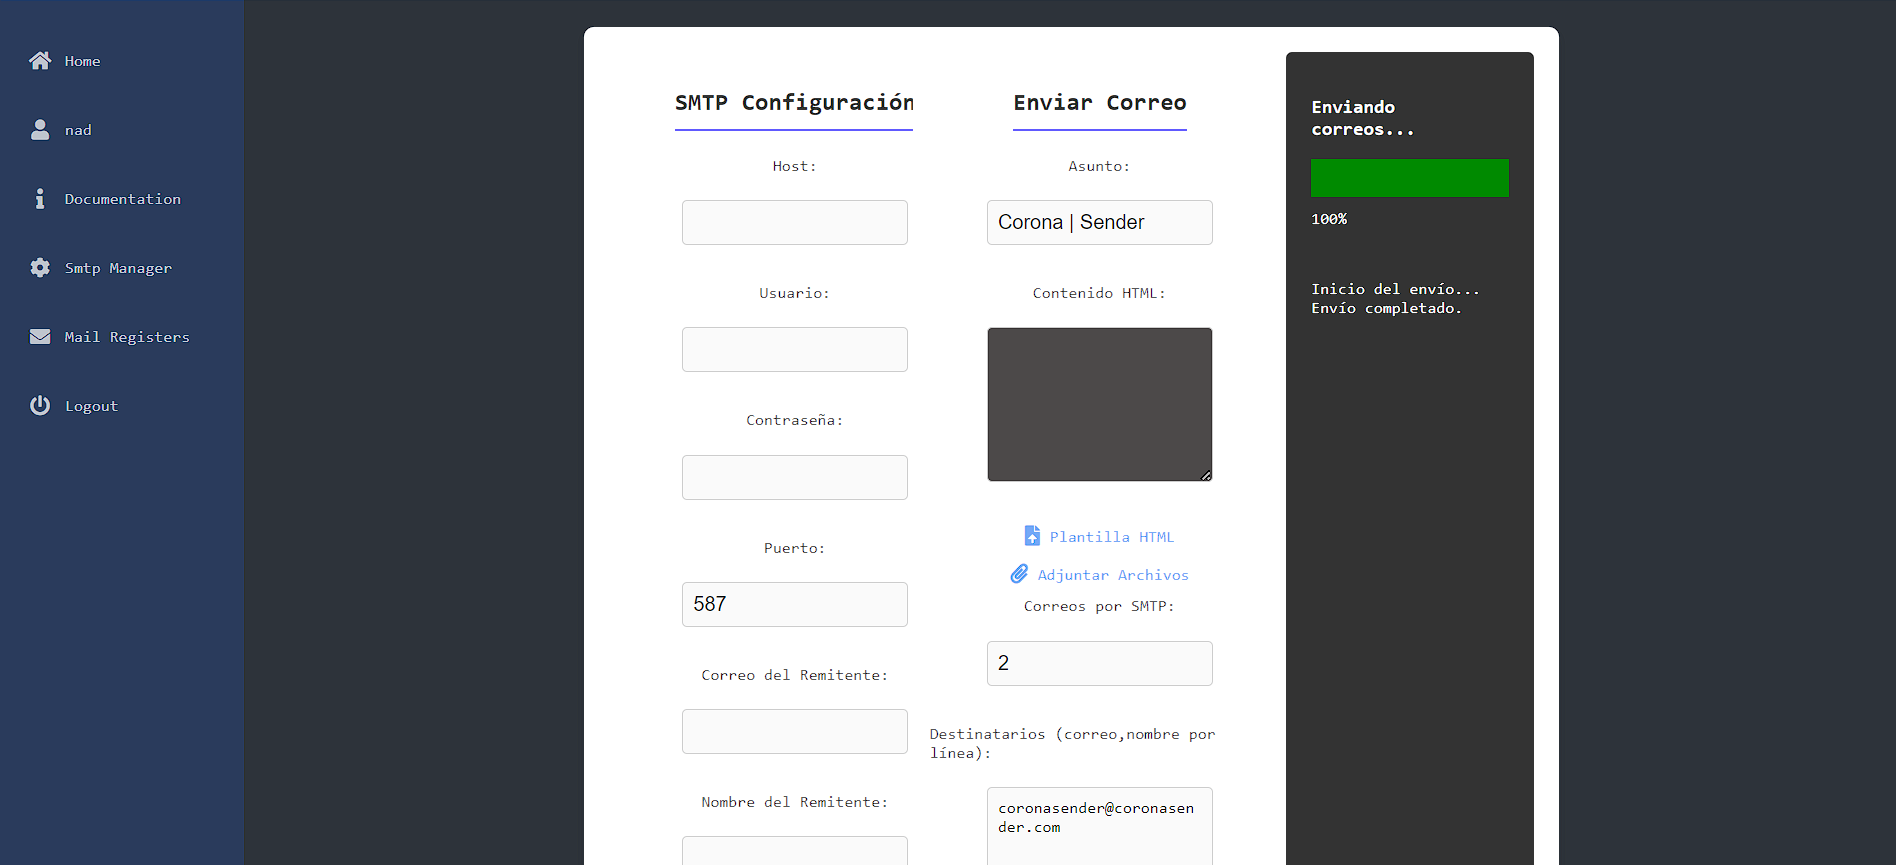Focus the Usuario input field
The width and height of the screenshot is (1896, 865).
(x=795, y=349)
